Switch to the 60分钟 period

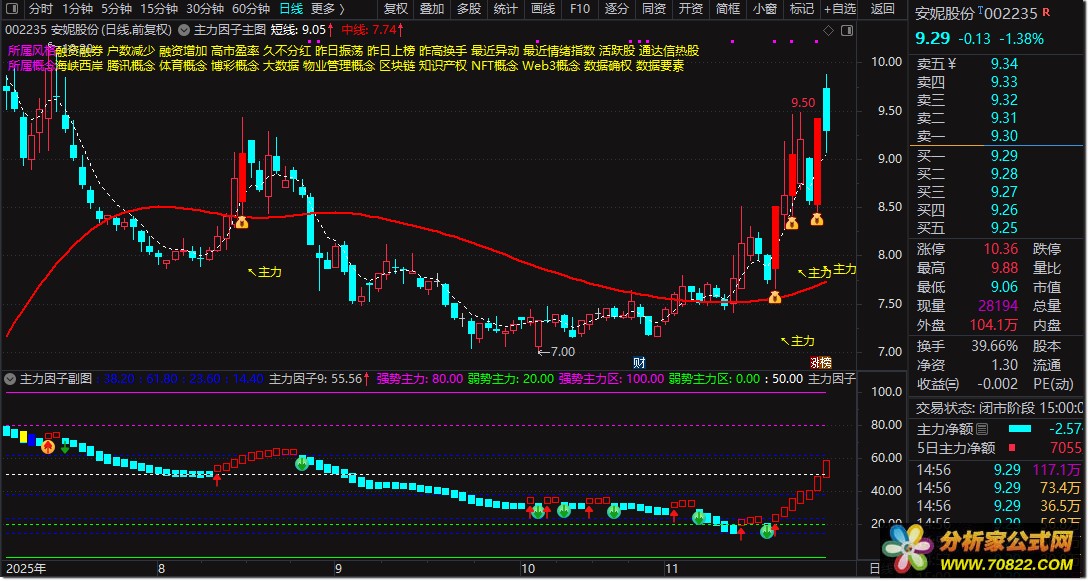[250, 9]
